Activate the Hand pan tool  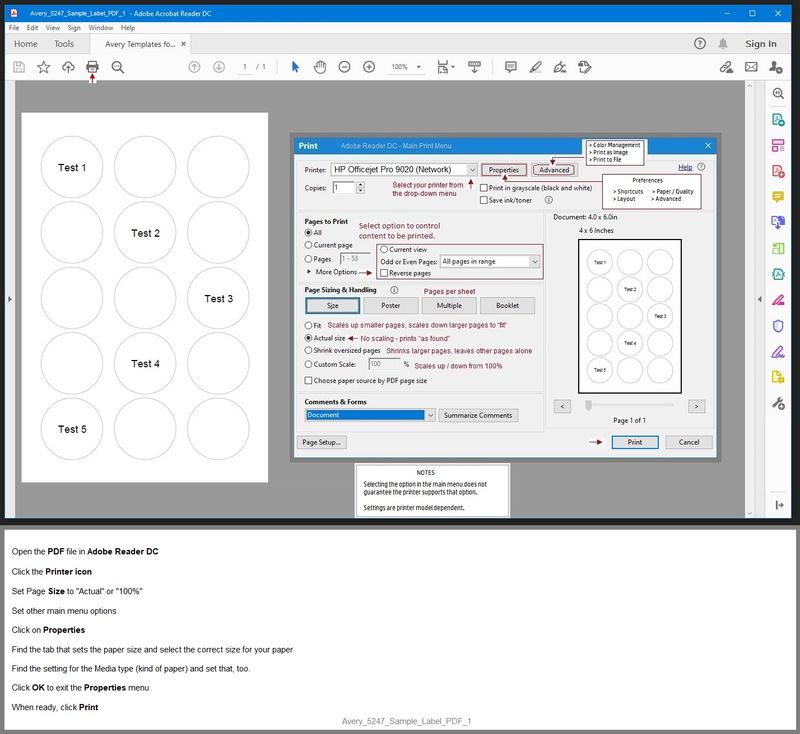(320, 67)
